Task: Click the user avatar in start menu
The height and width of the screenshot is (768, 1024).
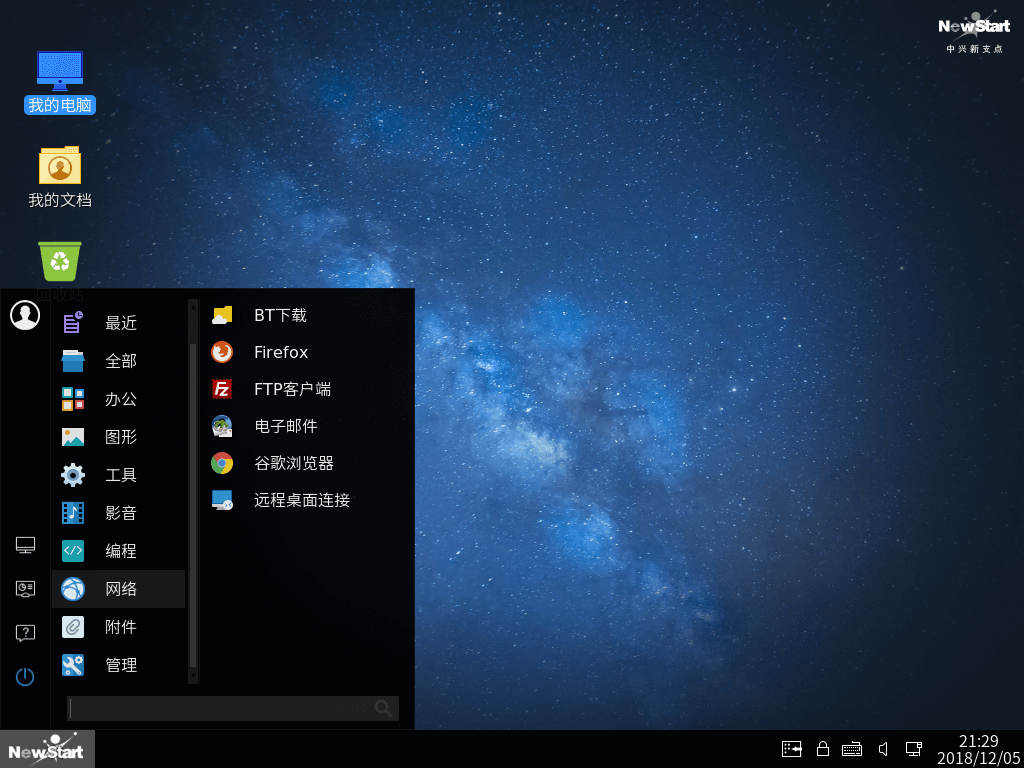Action: (x=25, y=315)
